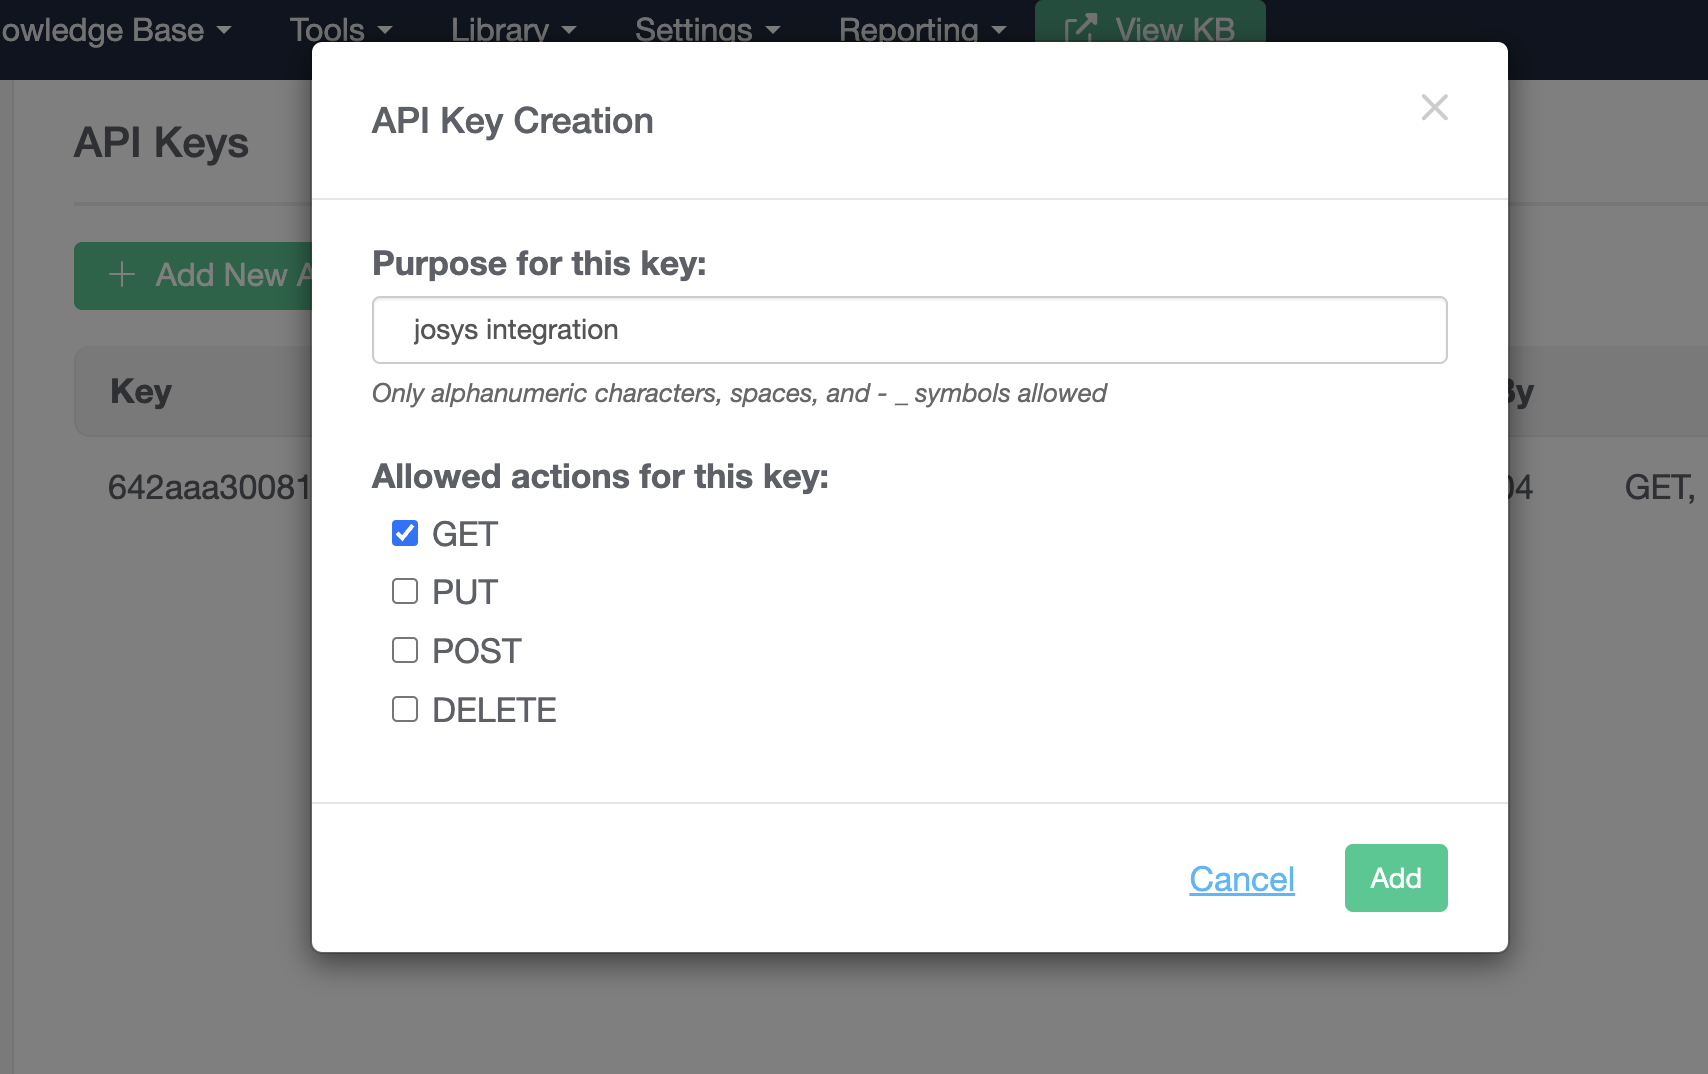
Task: Open the Knowledge Base dropdown menu
Action: (x=116, y=30)
